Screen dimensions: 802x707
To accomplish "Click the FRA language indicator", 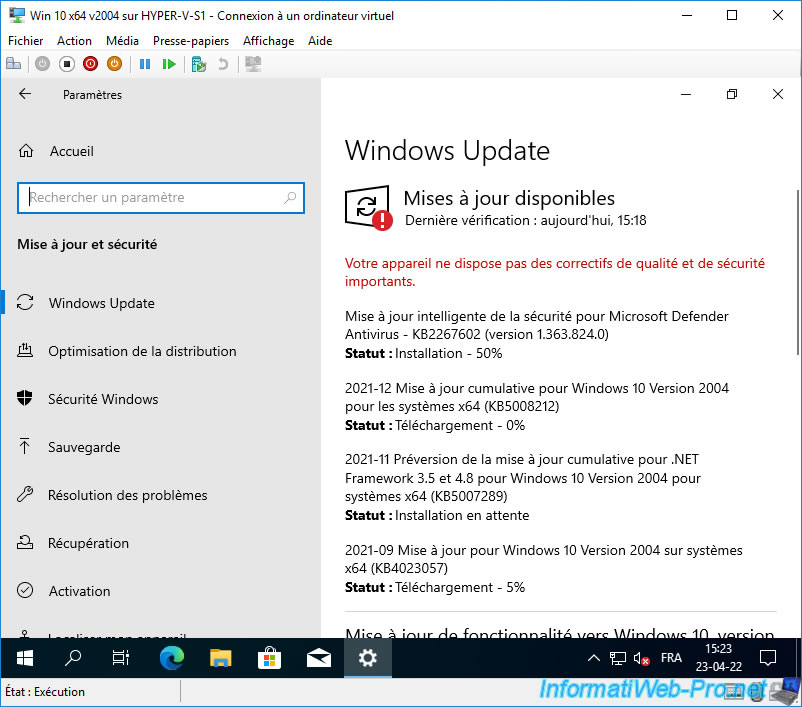I will [671, 658].
